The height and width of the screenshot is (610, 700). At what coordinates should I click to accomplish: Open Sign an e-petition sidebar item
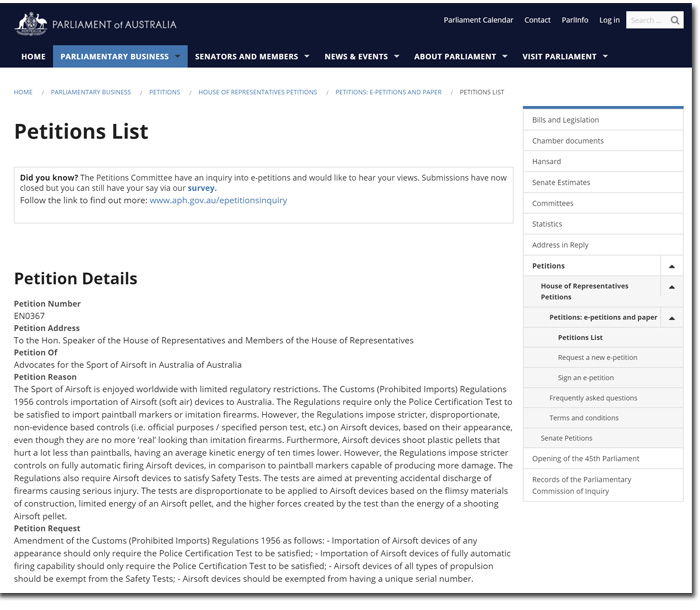(x=586, y=378)
